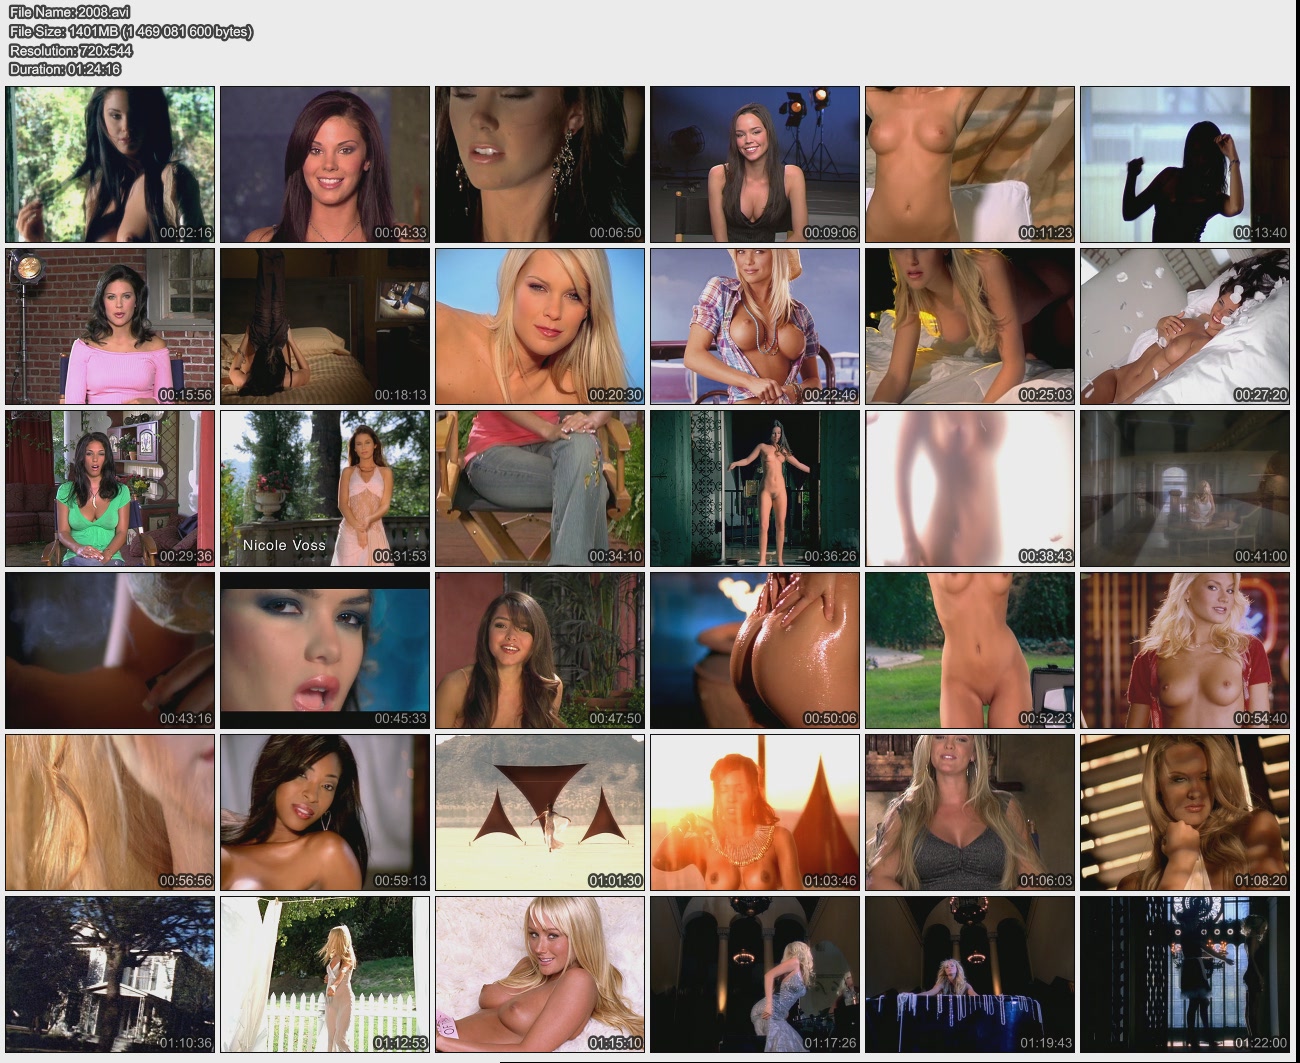Click the thumbnail marked 01:06:03

coord(970,812)
